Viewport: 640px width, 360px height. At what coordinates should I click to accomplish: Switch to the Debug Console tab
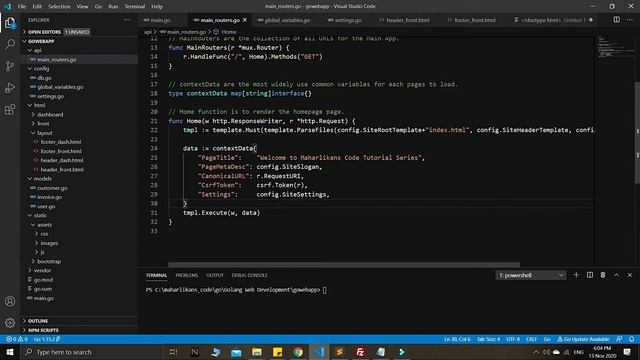point(249,275)
